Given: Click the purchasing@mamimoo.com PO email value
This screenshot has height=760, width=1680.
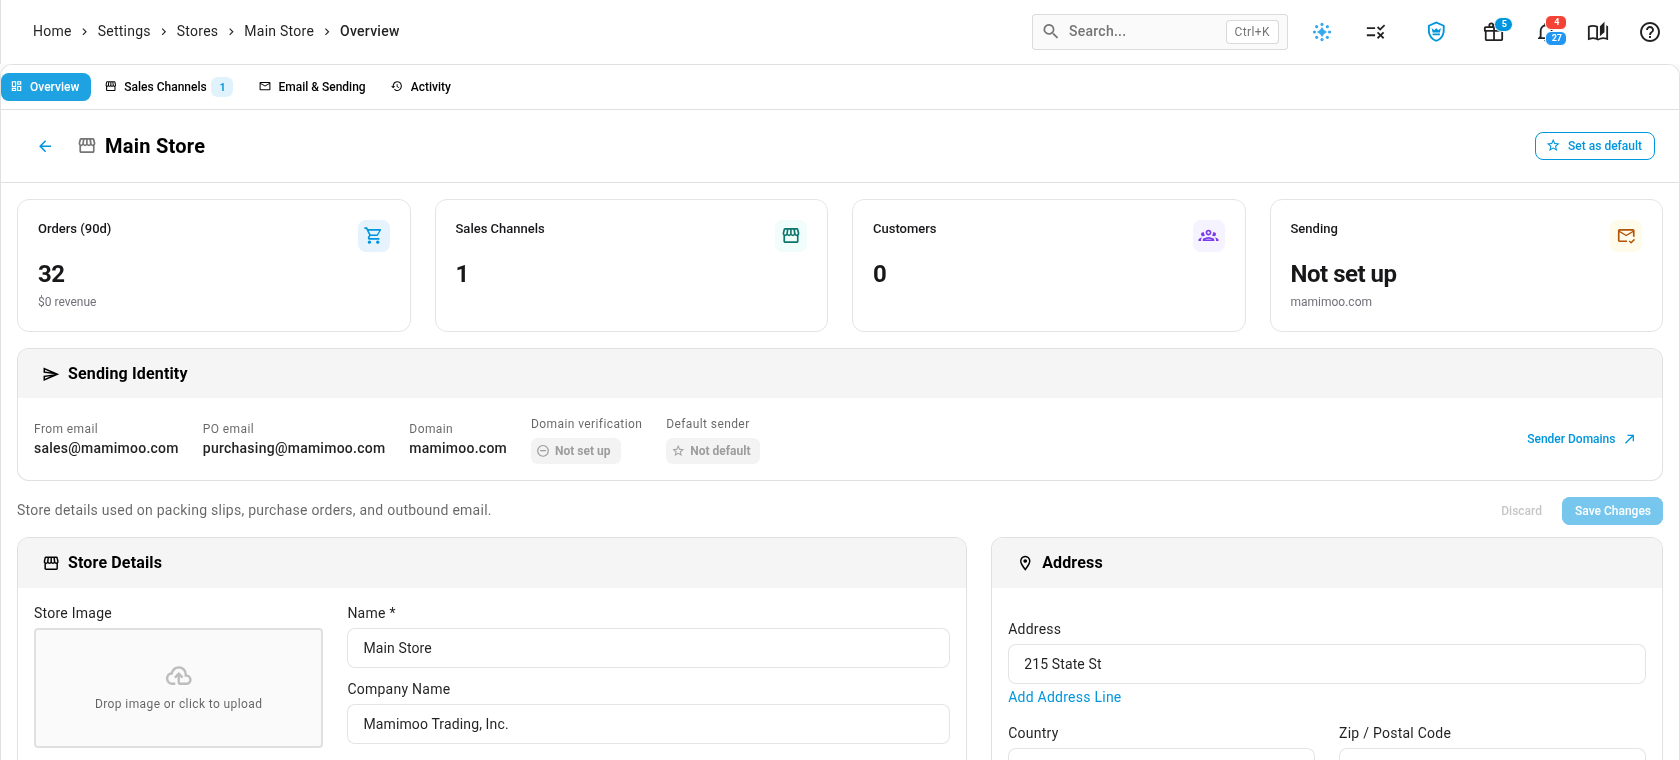Looking at the screenshot, I should tap(294, 448).
